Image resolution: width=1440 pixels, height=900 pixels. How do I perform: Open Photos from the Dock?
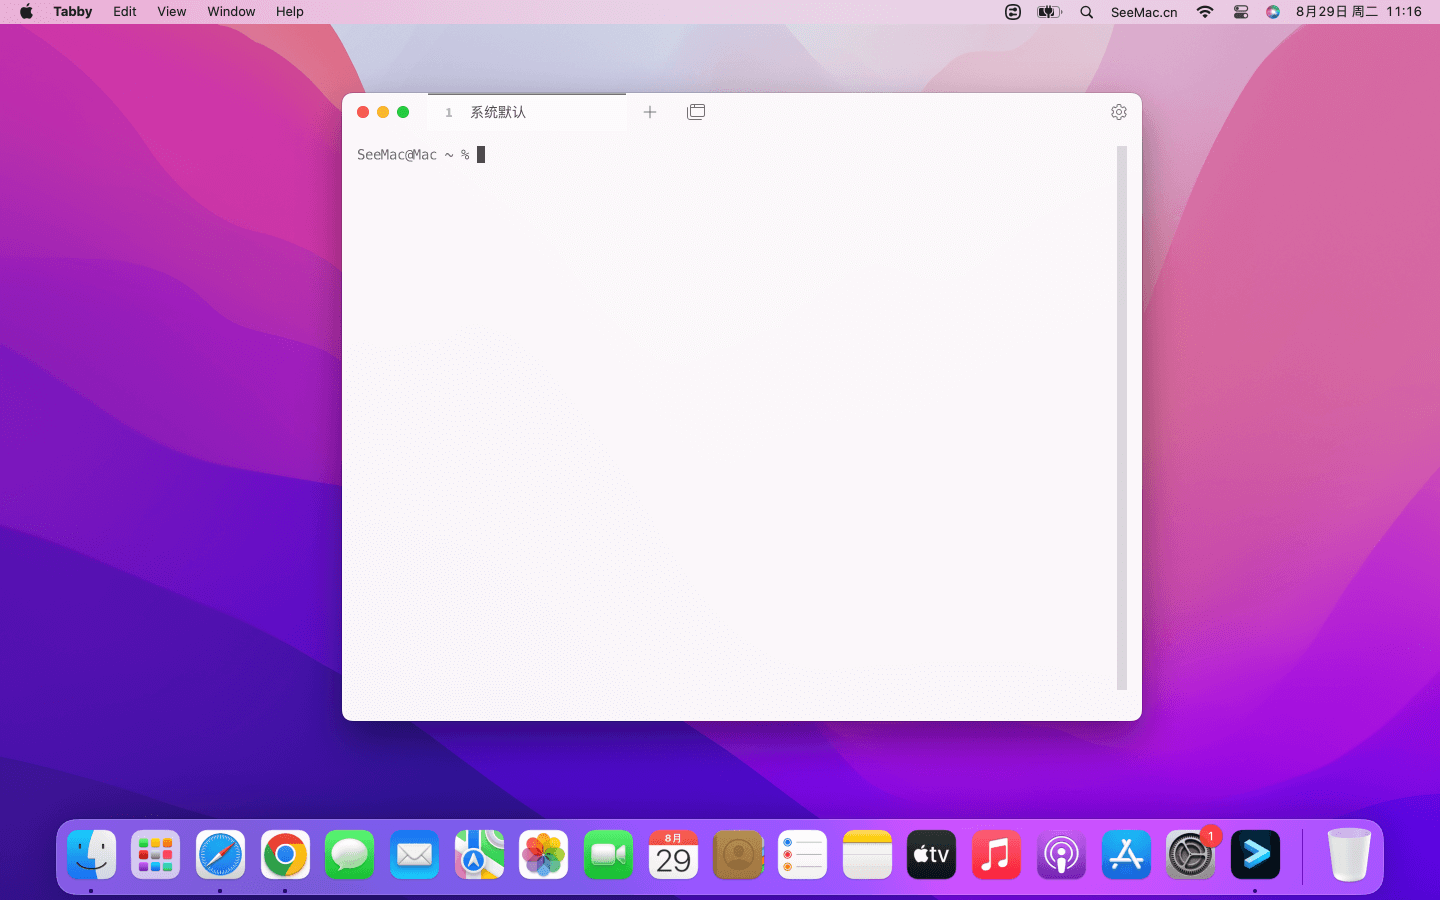[x=544, y=855]
